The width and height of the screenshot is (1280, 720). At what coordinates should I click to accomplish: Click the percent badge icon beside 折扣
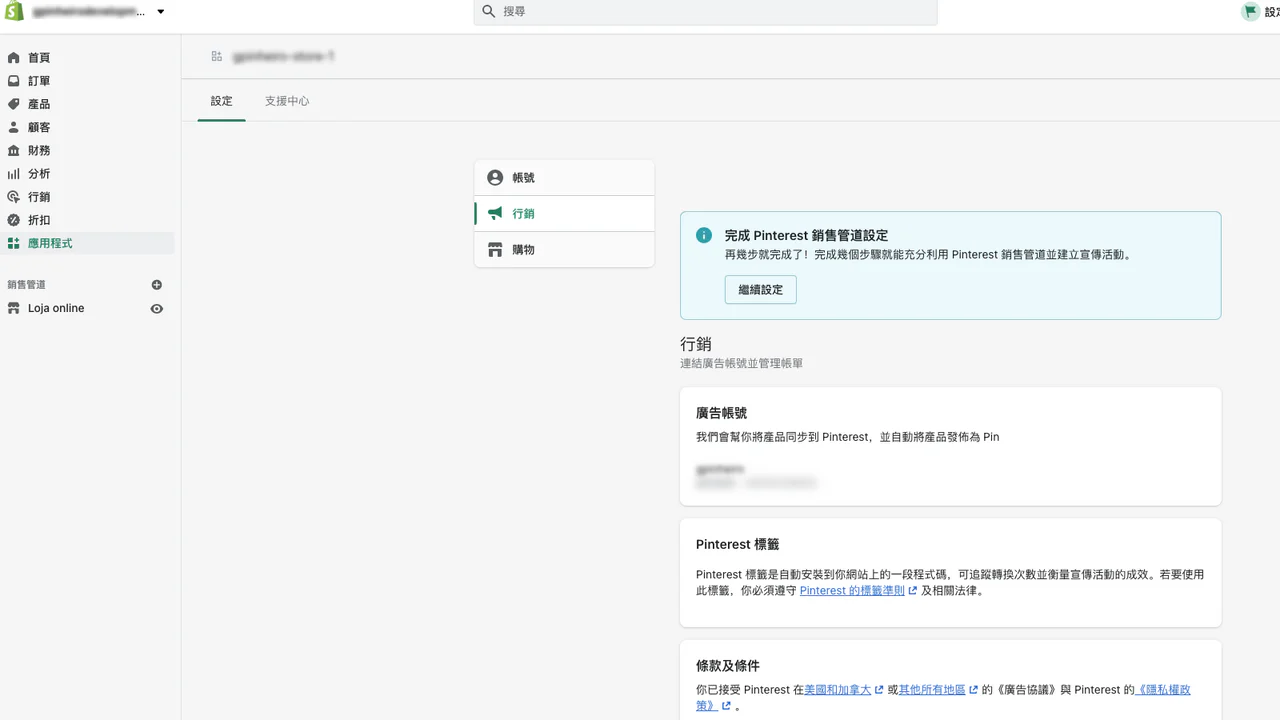pyautogui.click(x=13, y=220)
